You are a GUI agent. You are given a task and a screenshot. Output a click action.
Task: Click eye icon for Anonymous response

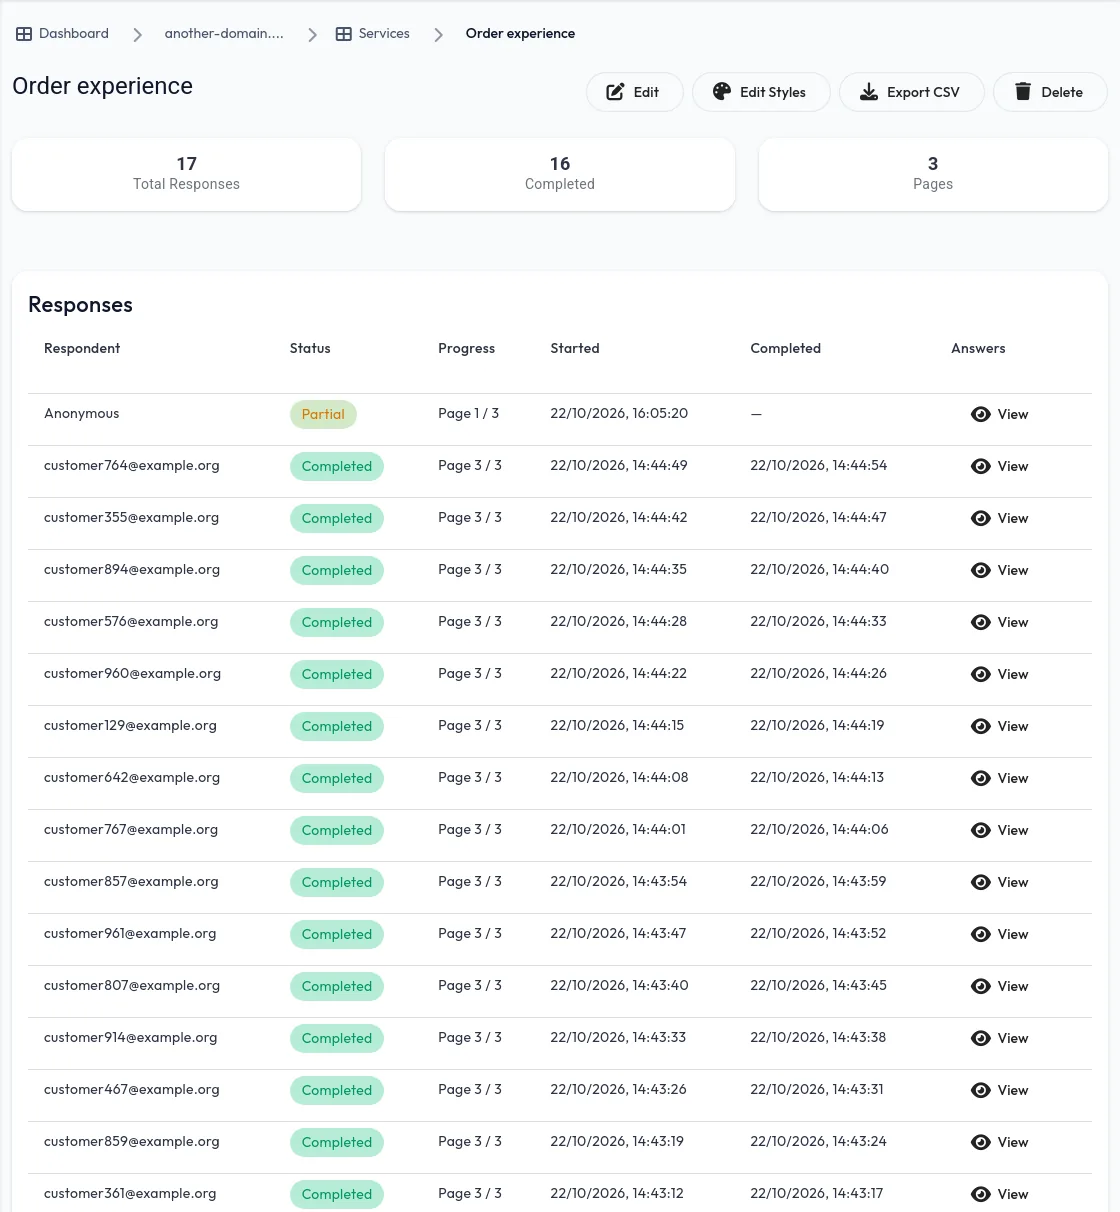click(x=981, y=414)
